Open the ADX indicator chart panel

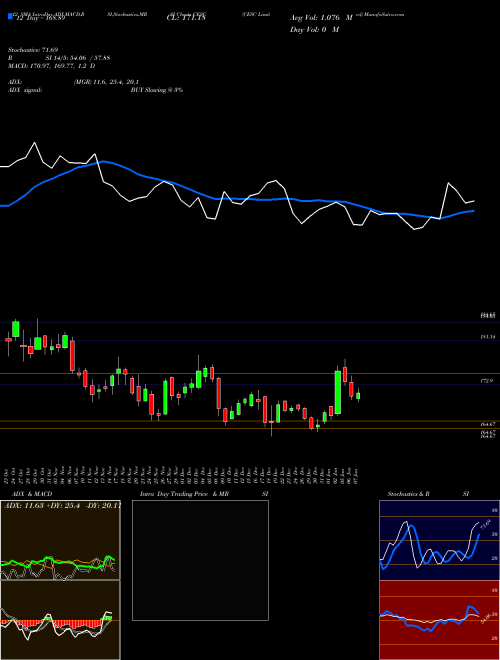[x=60, y=540]
